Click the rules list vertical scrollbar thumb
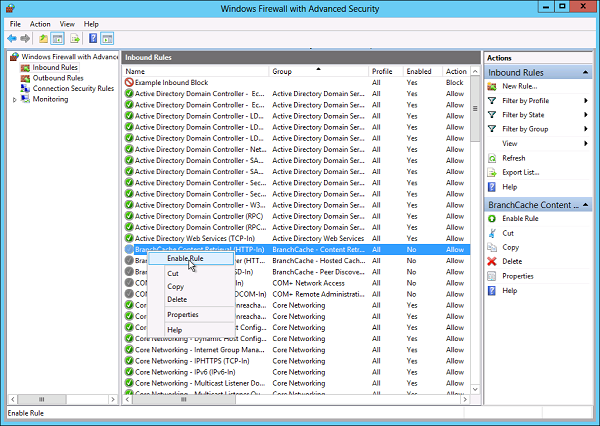The width and height of the screenshot is (600, 426). pos(475,109)
